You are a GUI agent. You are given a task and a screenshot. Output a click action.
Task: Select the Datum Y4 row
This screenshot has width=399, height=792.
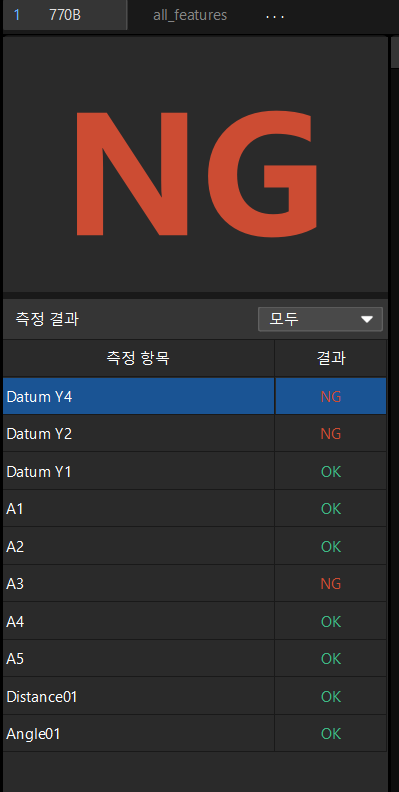click(x=194, y=397)
